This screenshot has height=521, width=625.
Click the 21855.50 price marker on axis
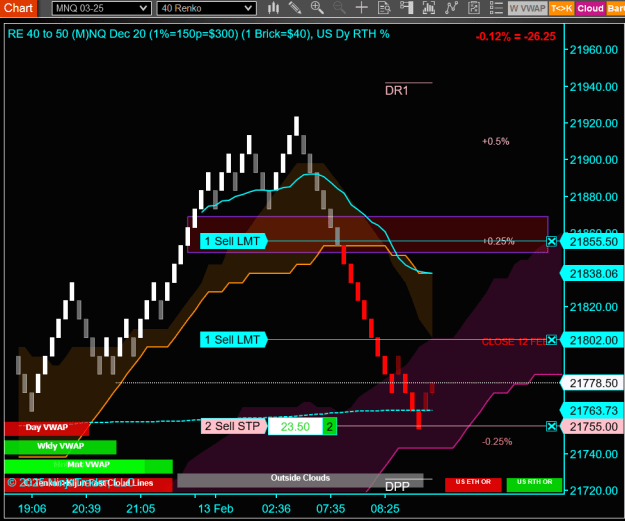point(593,242)
